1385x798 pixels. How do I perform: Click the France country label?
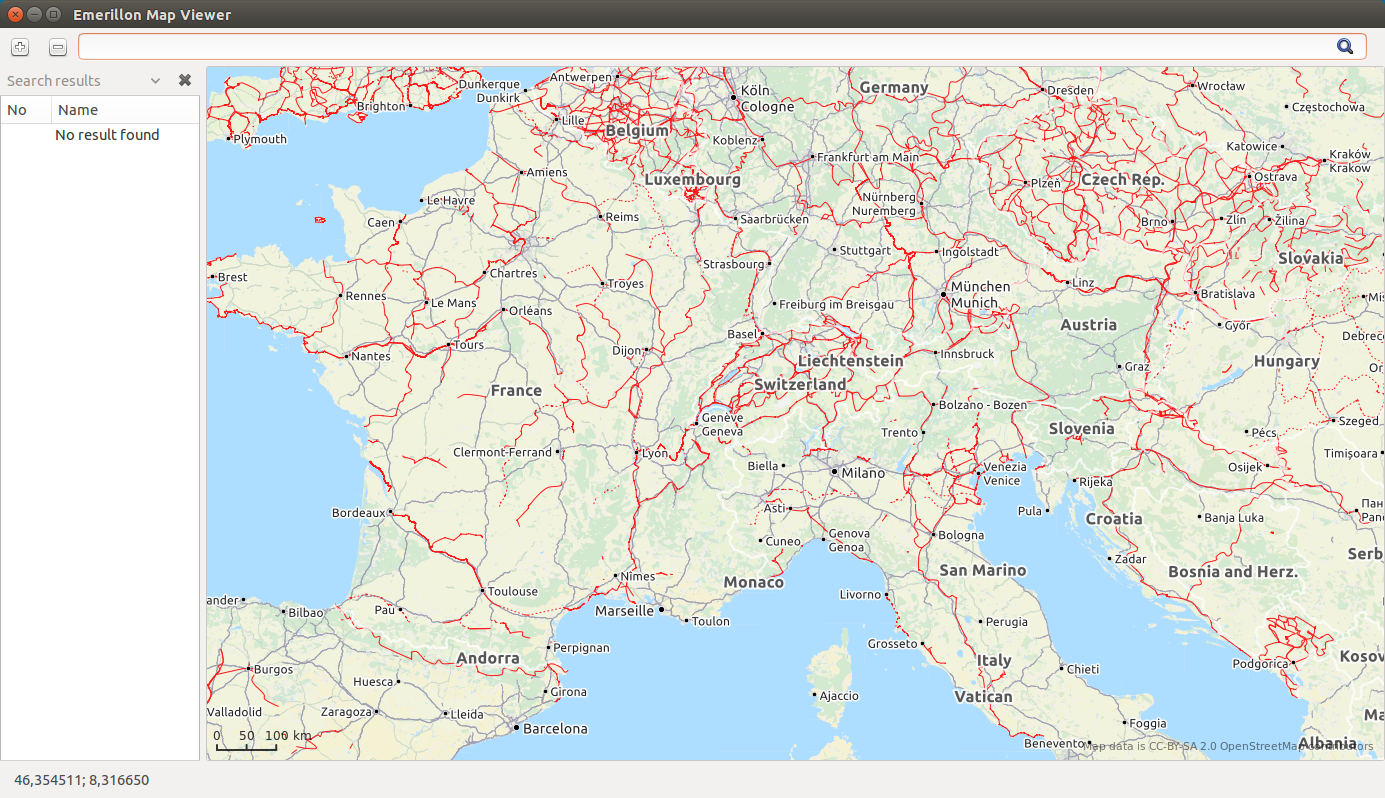click(x=516, y=390)
